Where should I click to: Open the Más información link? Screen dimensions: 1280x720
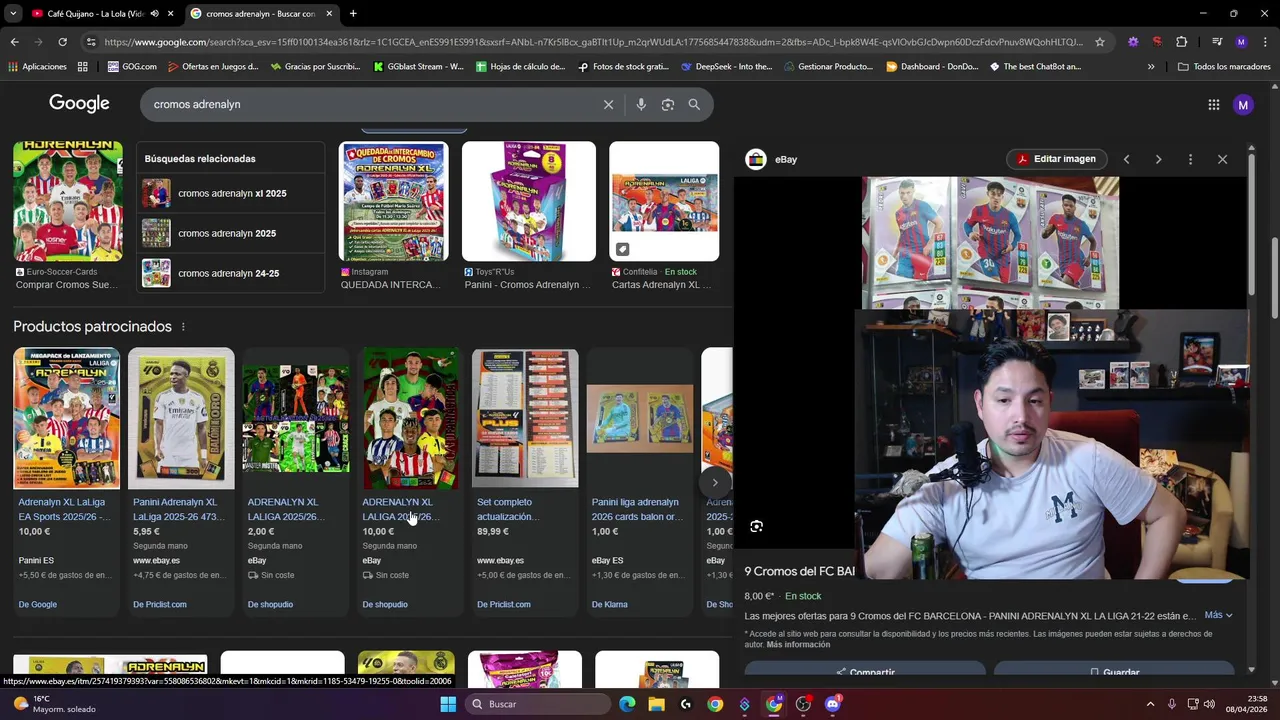pos(798,645)
